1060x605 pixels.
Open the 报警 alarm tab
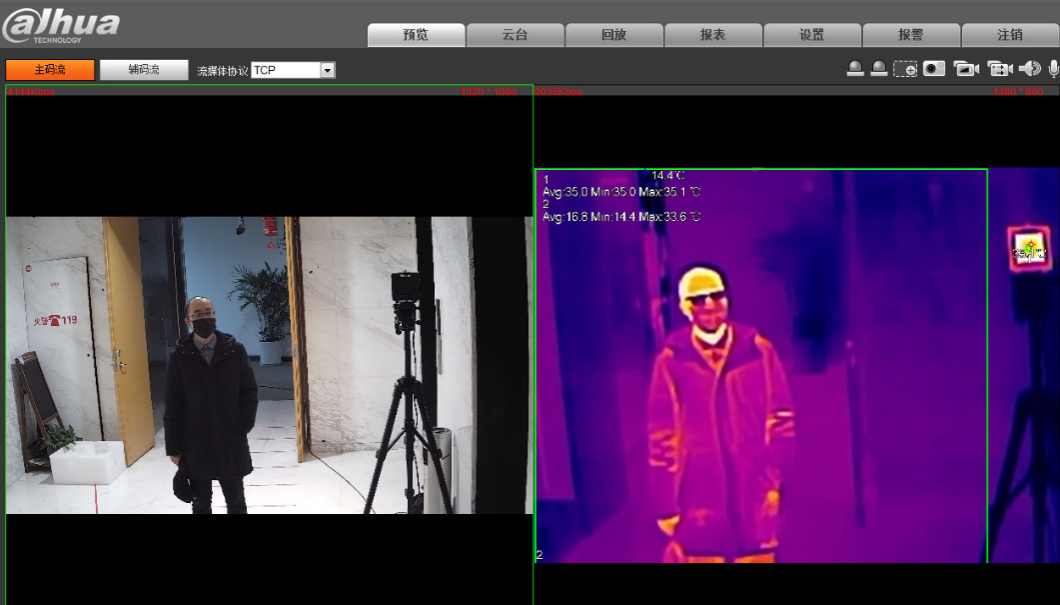[x=911, y=35]
